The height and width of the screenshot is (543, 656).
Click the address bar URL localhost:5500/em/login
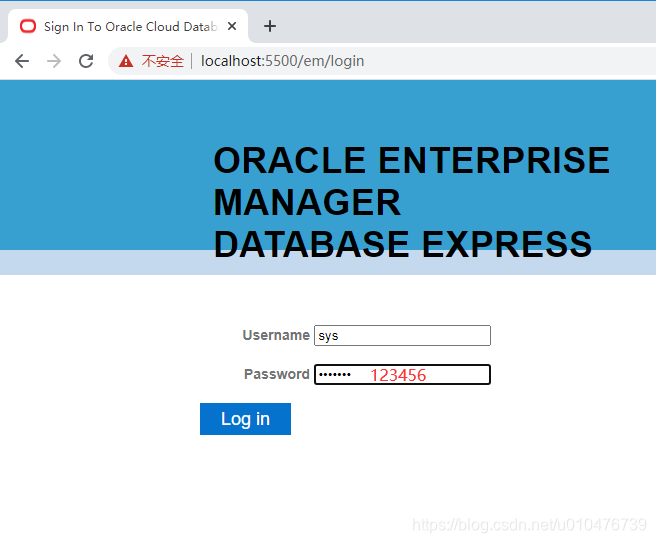(x=282, y=61)
